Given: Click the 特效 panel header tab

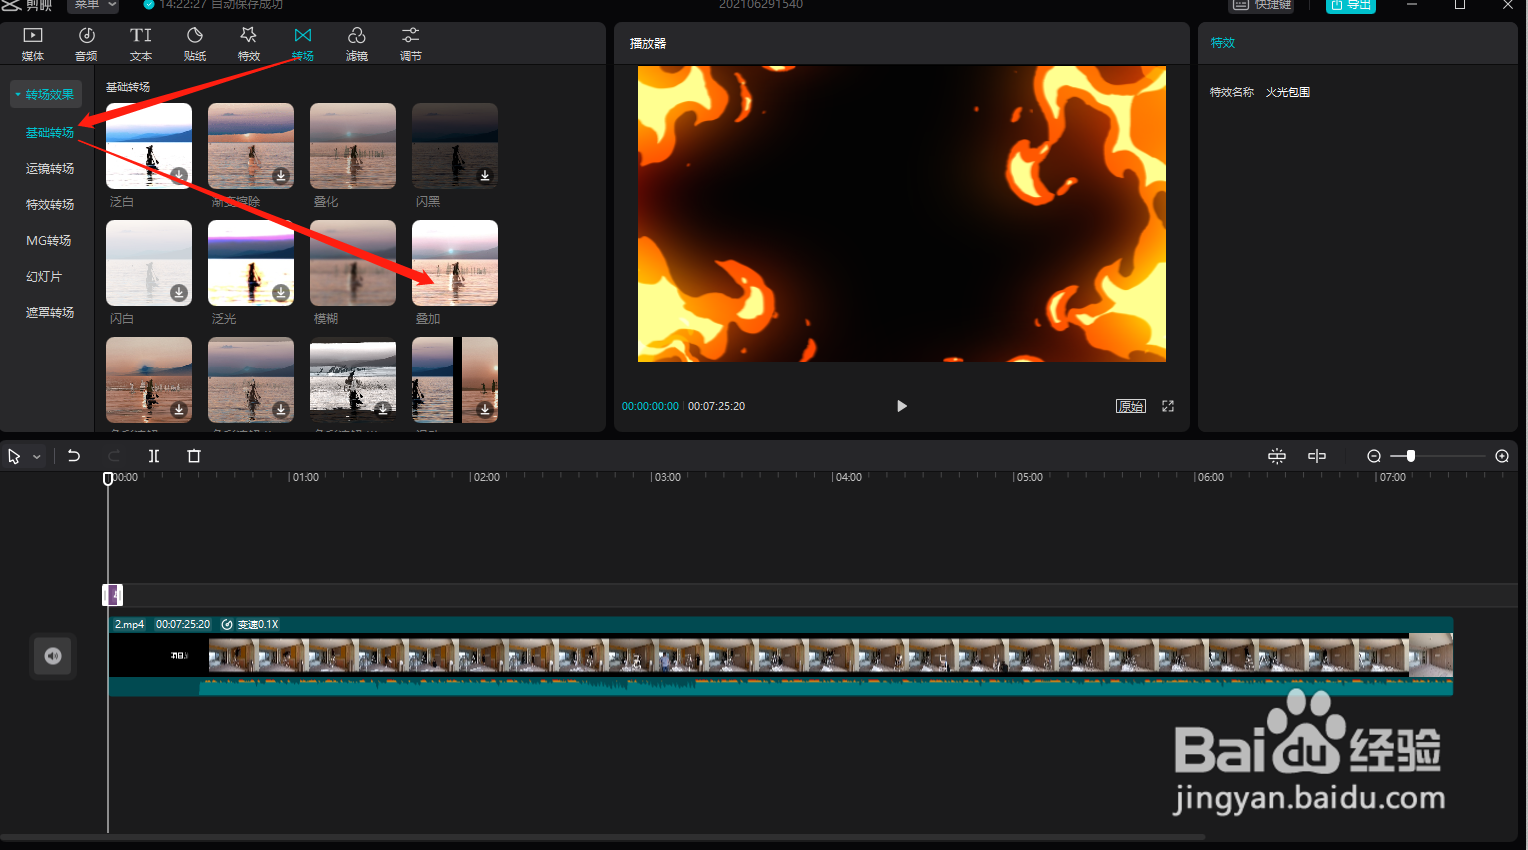Looking at the screenshot, I should [1223, 43].
